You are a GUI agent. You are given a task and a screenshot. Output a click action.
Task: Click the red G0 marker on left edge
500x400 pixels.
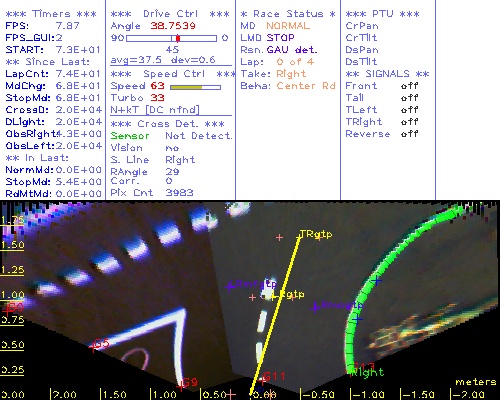7,310
